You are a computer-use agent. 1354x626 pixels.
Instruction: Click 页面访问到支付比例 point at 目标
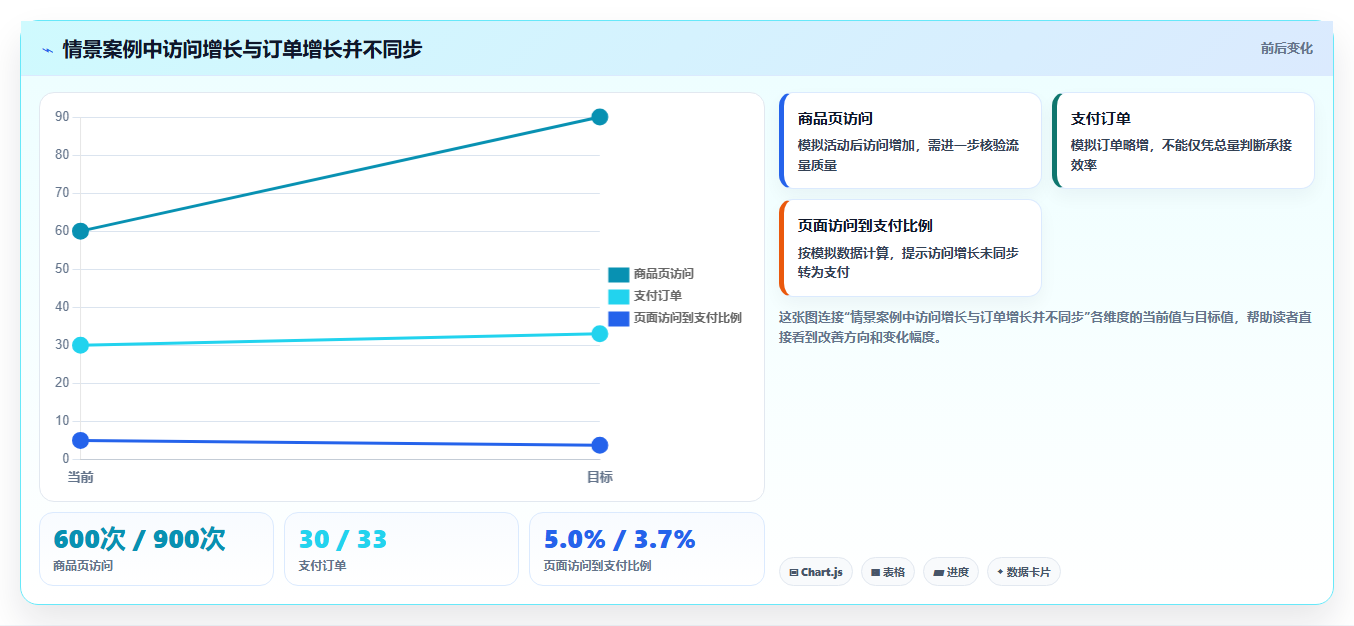[600, 445]
